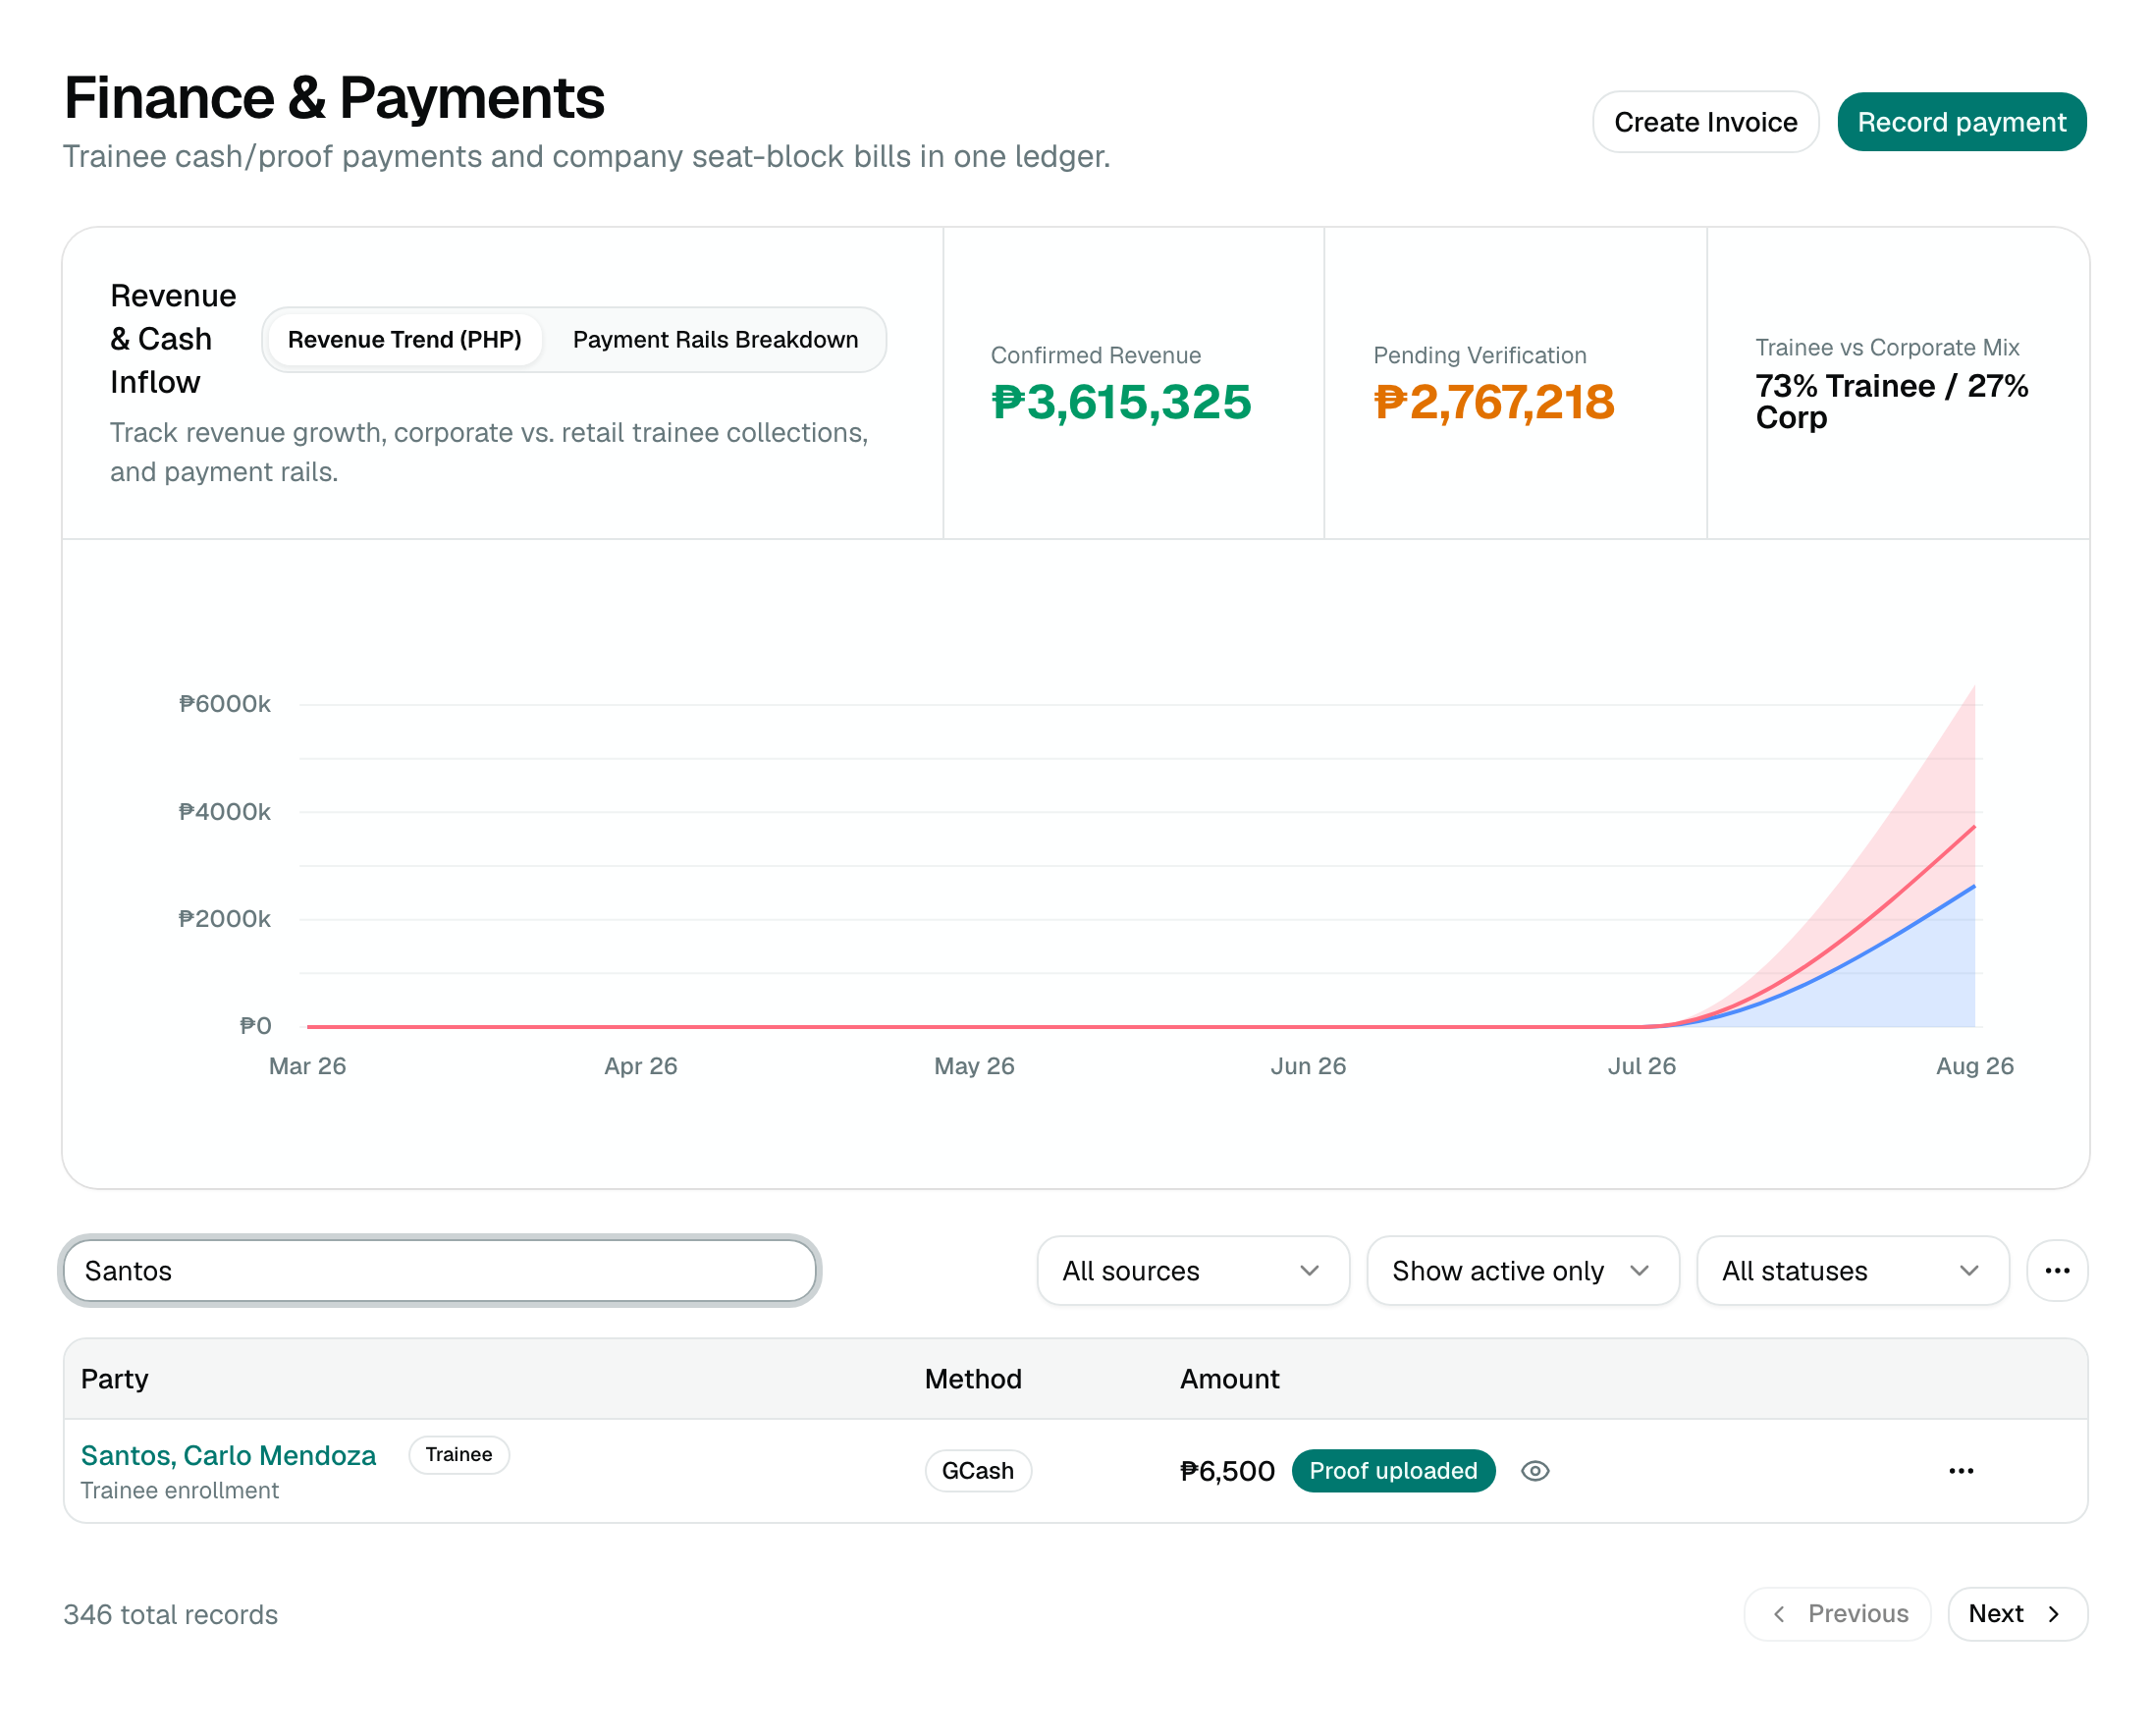The image size is (2152, 1736).
Task: Click the 346 total records label
Action: tap(171, 1614)
